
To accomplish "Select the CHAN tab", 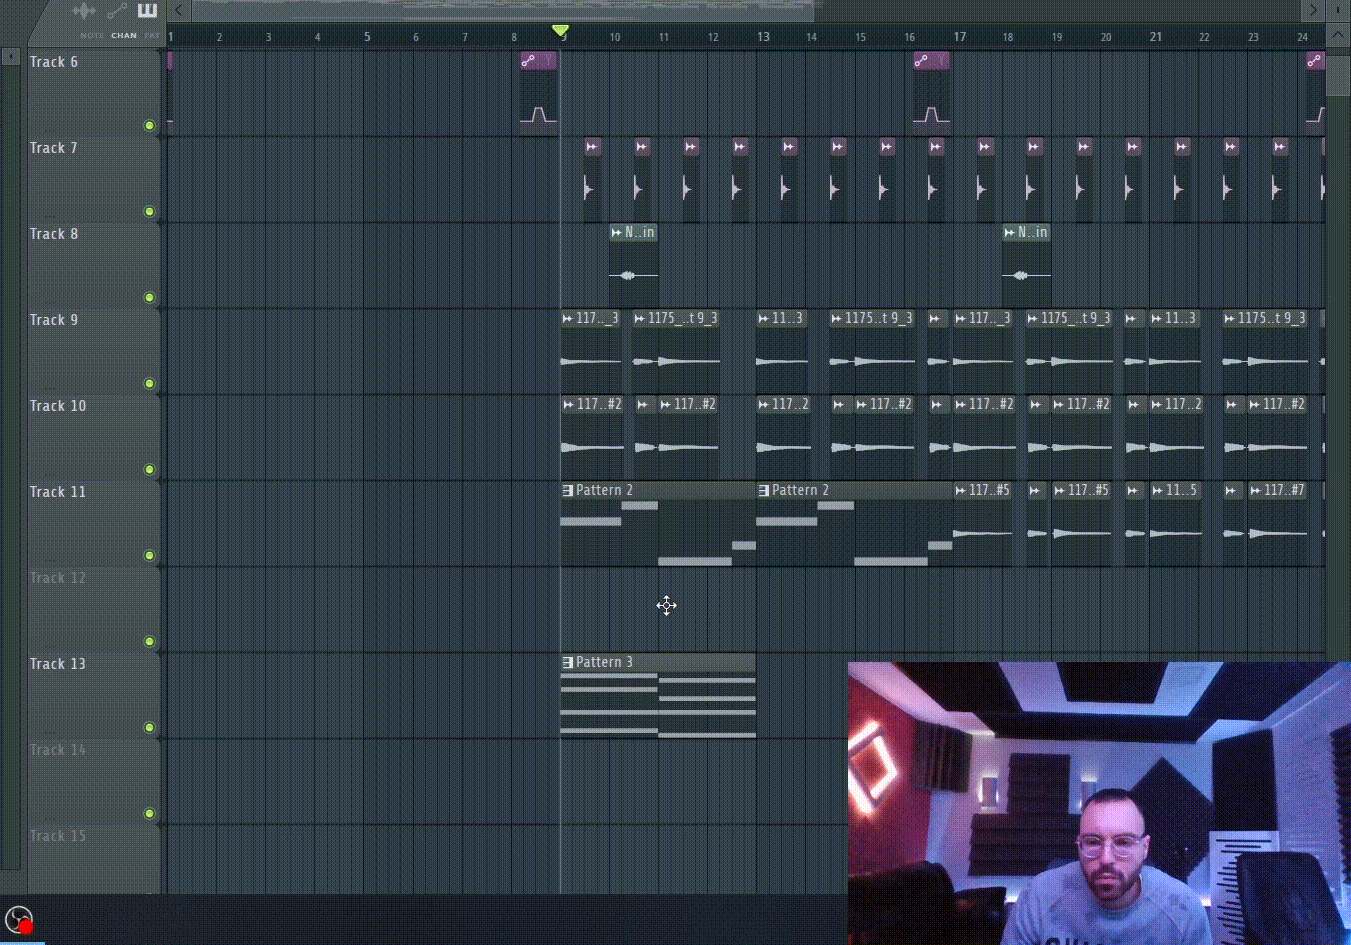I will point(124,36).
